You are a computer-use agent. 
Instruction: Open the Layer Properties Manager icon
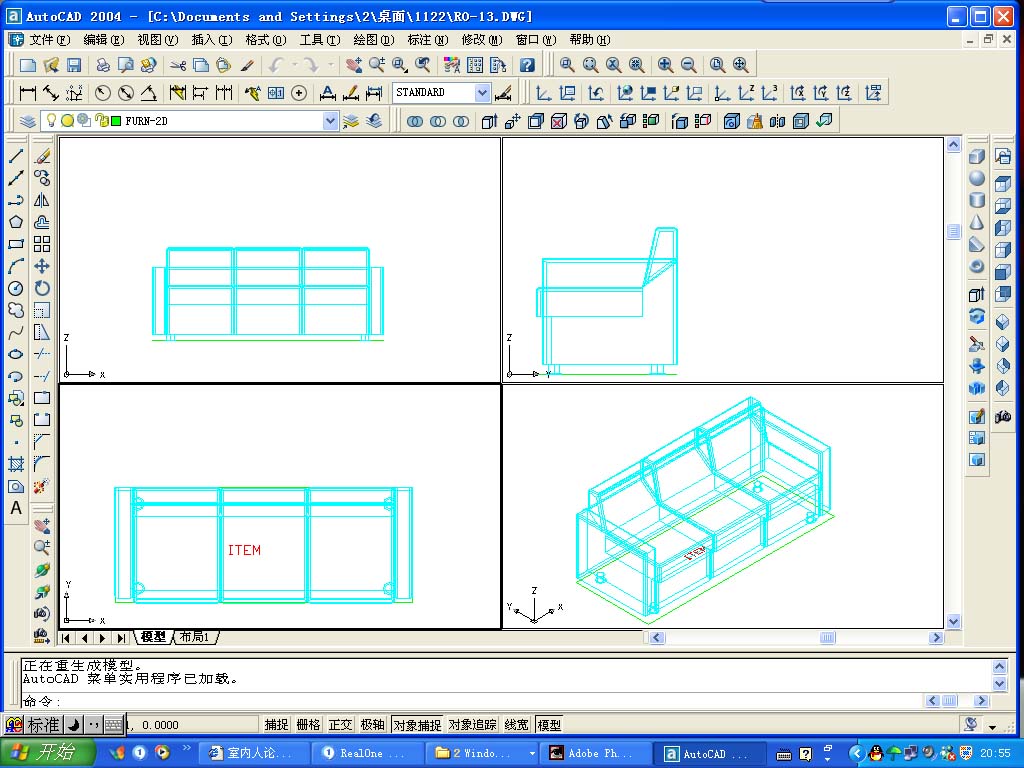point(27,121)
